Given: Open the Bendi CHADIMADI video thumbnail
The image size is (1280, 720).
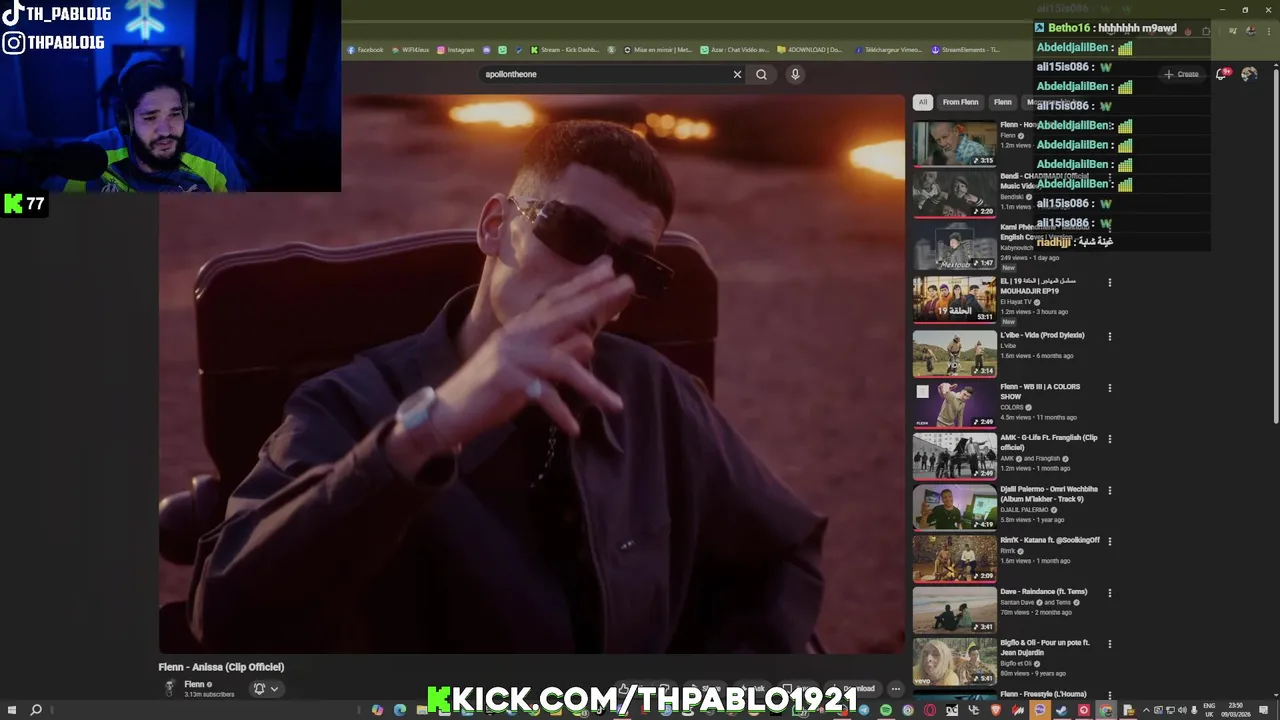Looking at the screenshot, I should click(x=954, y=194).
